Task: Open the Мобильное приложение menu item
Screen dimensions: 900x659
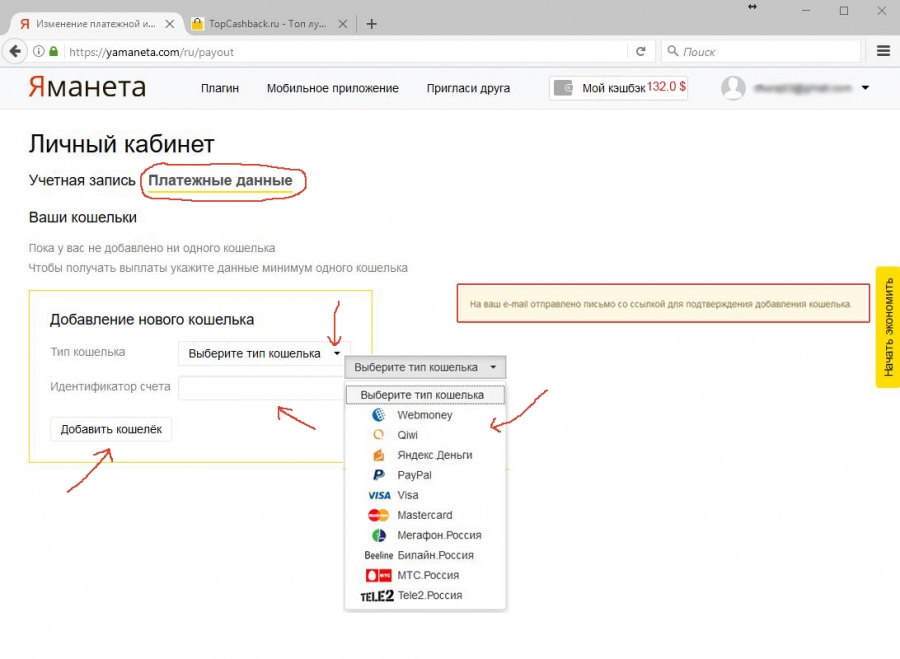Action: (x=333, y=88)
